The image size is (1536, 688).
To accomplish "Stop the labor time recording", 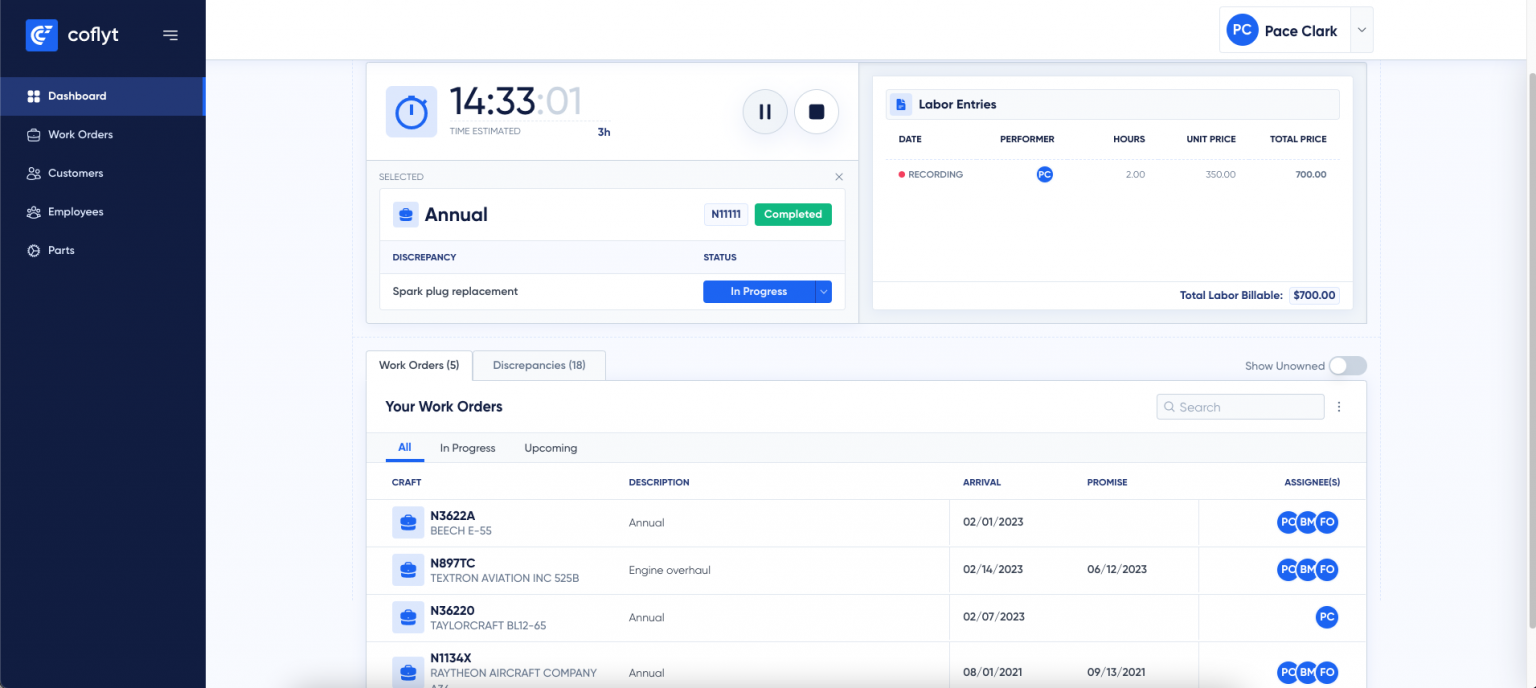I will [x=816, y=111].
